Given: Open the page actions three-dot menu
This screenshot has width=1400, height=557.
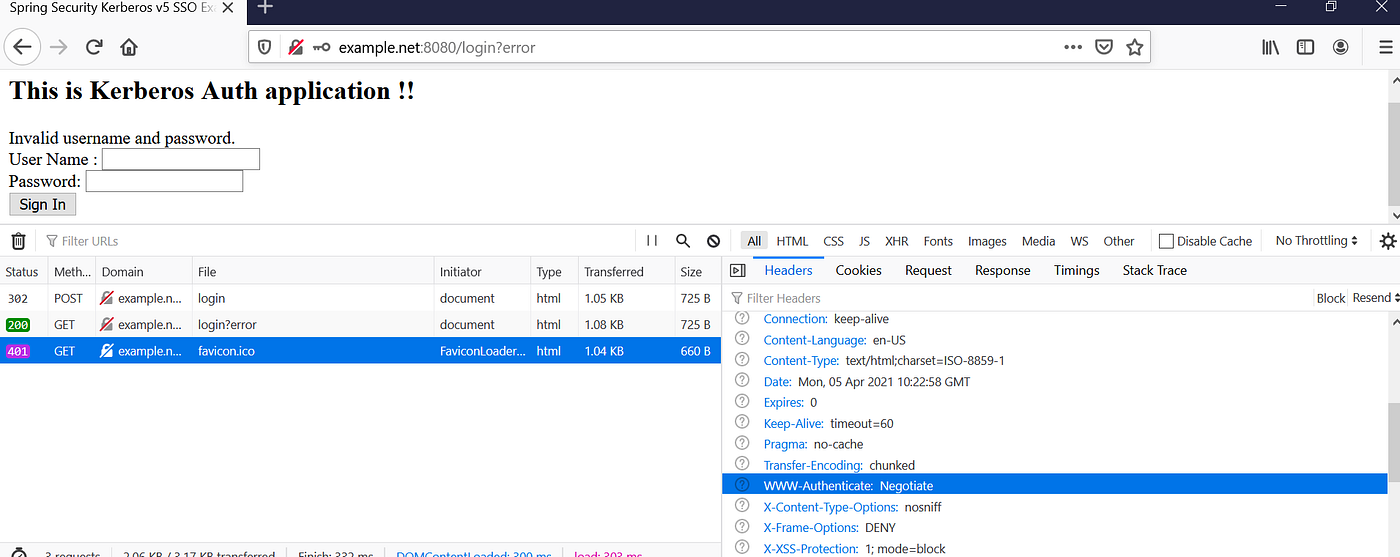Looking at the screenshot, I should (x=1073, y=47).
